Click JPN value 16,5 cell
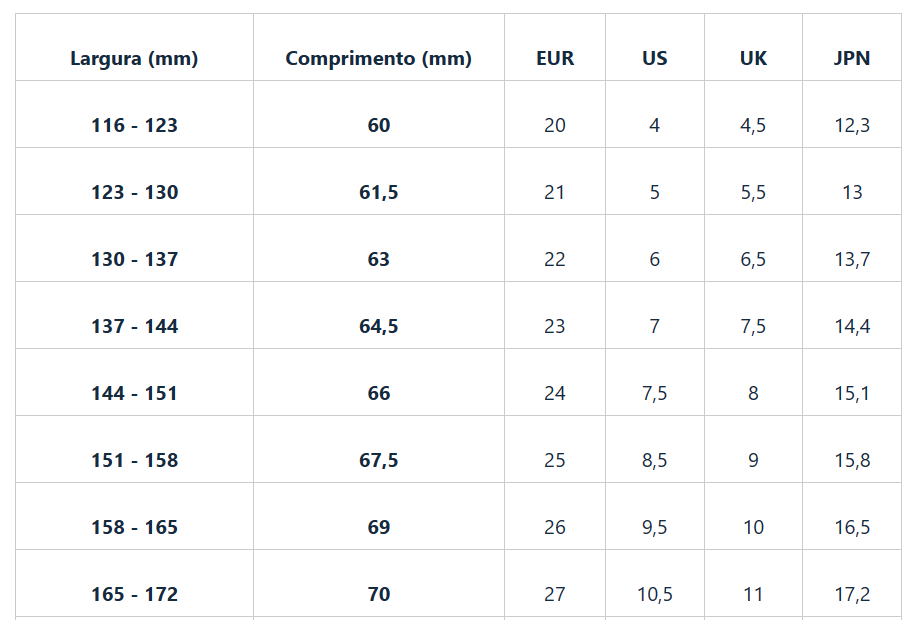This screenshot has height=620, width=903. [x=852, y=527]
